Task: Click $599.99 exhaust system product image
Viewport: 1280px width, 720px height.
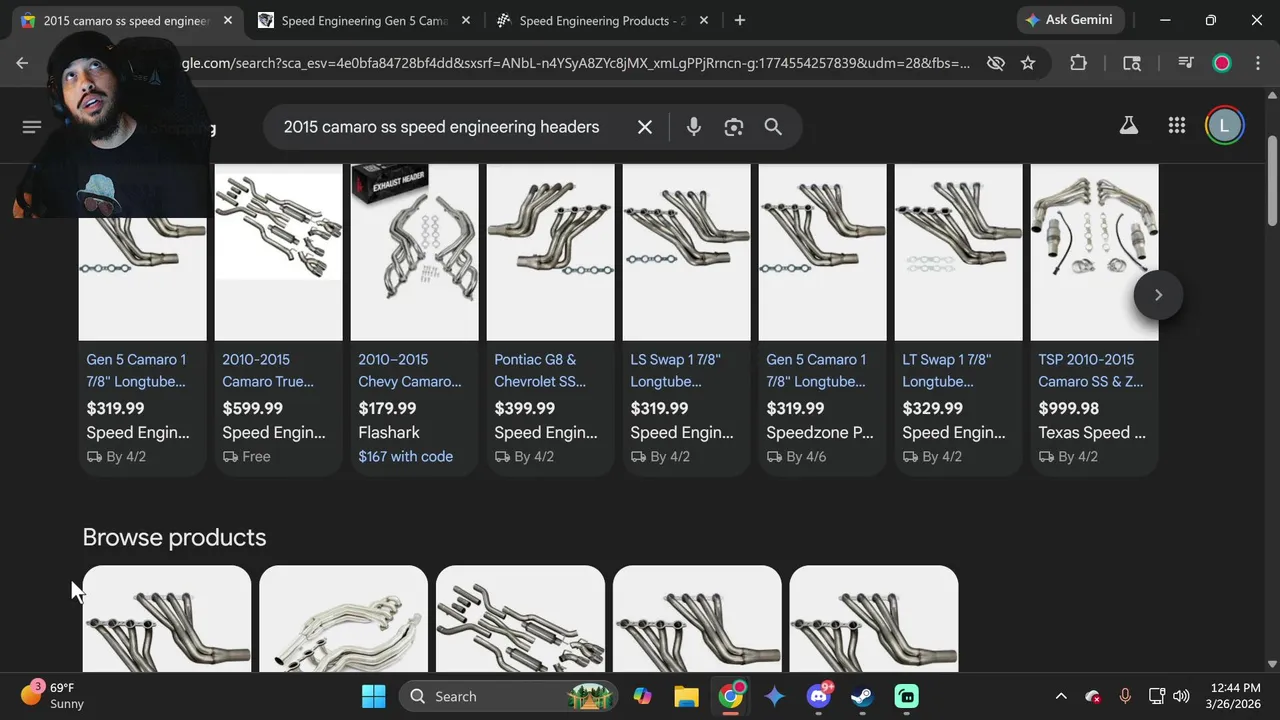Action: coord(278,252)
